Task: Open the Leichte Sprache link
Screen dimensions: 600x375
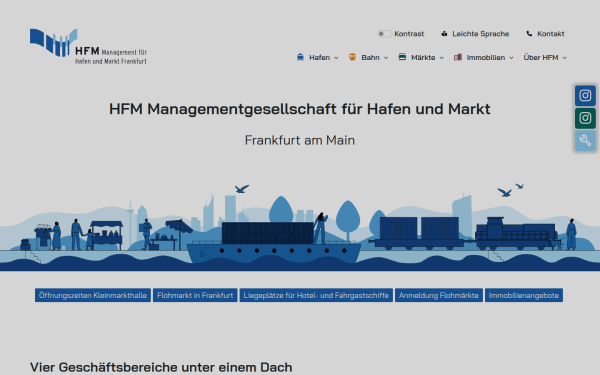Action: [x=480, y=34]
